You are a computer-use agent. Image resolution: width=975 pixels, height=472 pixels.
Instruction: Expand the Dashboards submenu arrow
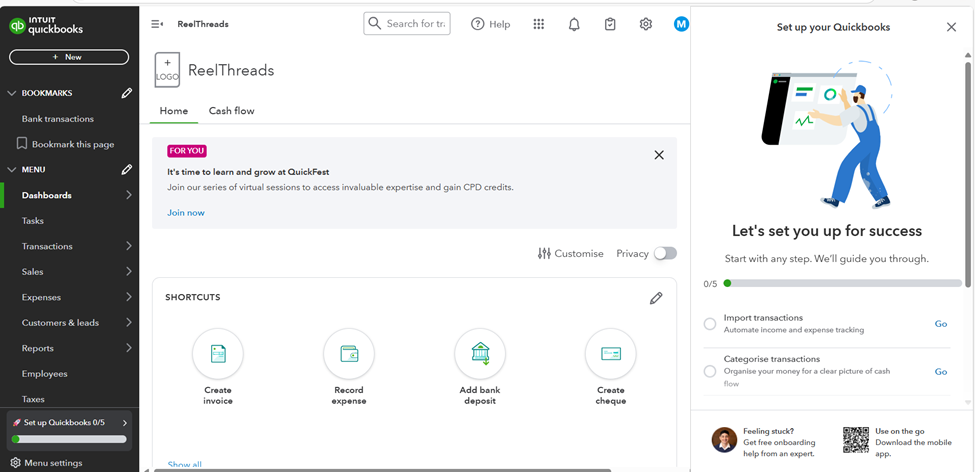coord(129,195)
